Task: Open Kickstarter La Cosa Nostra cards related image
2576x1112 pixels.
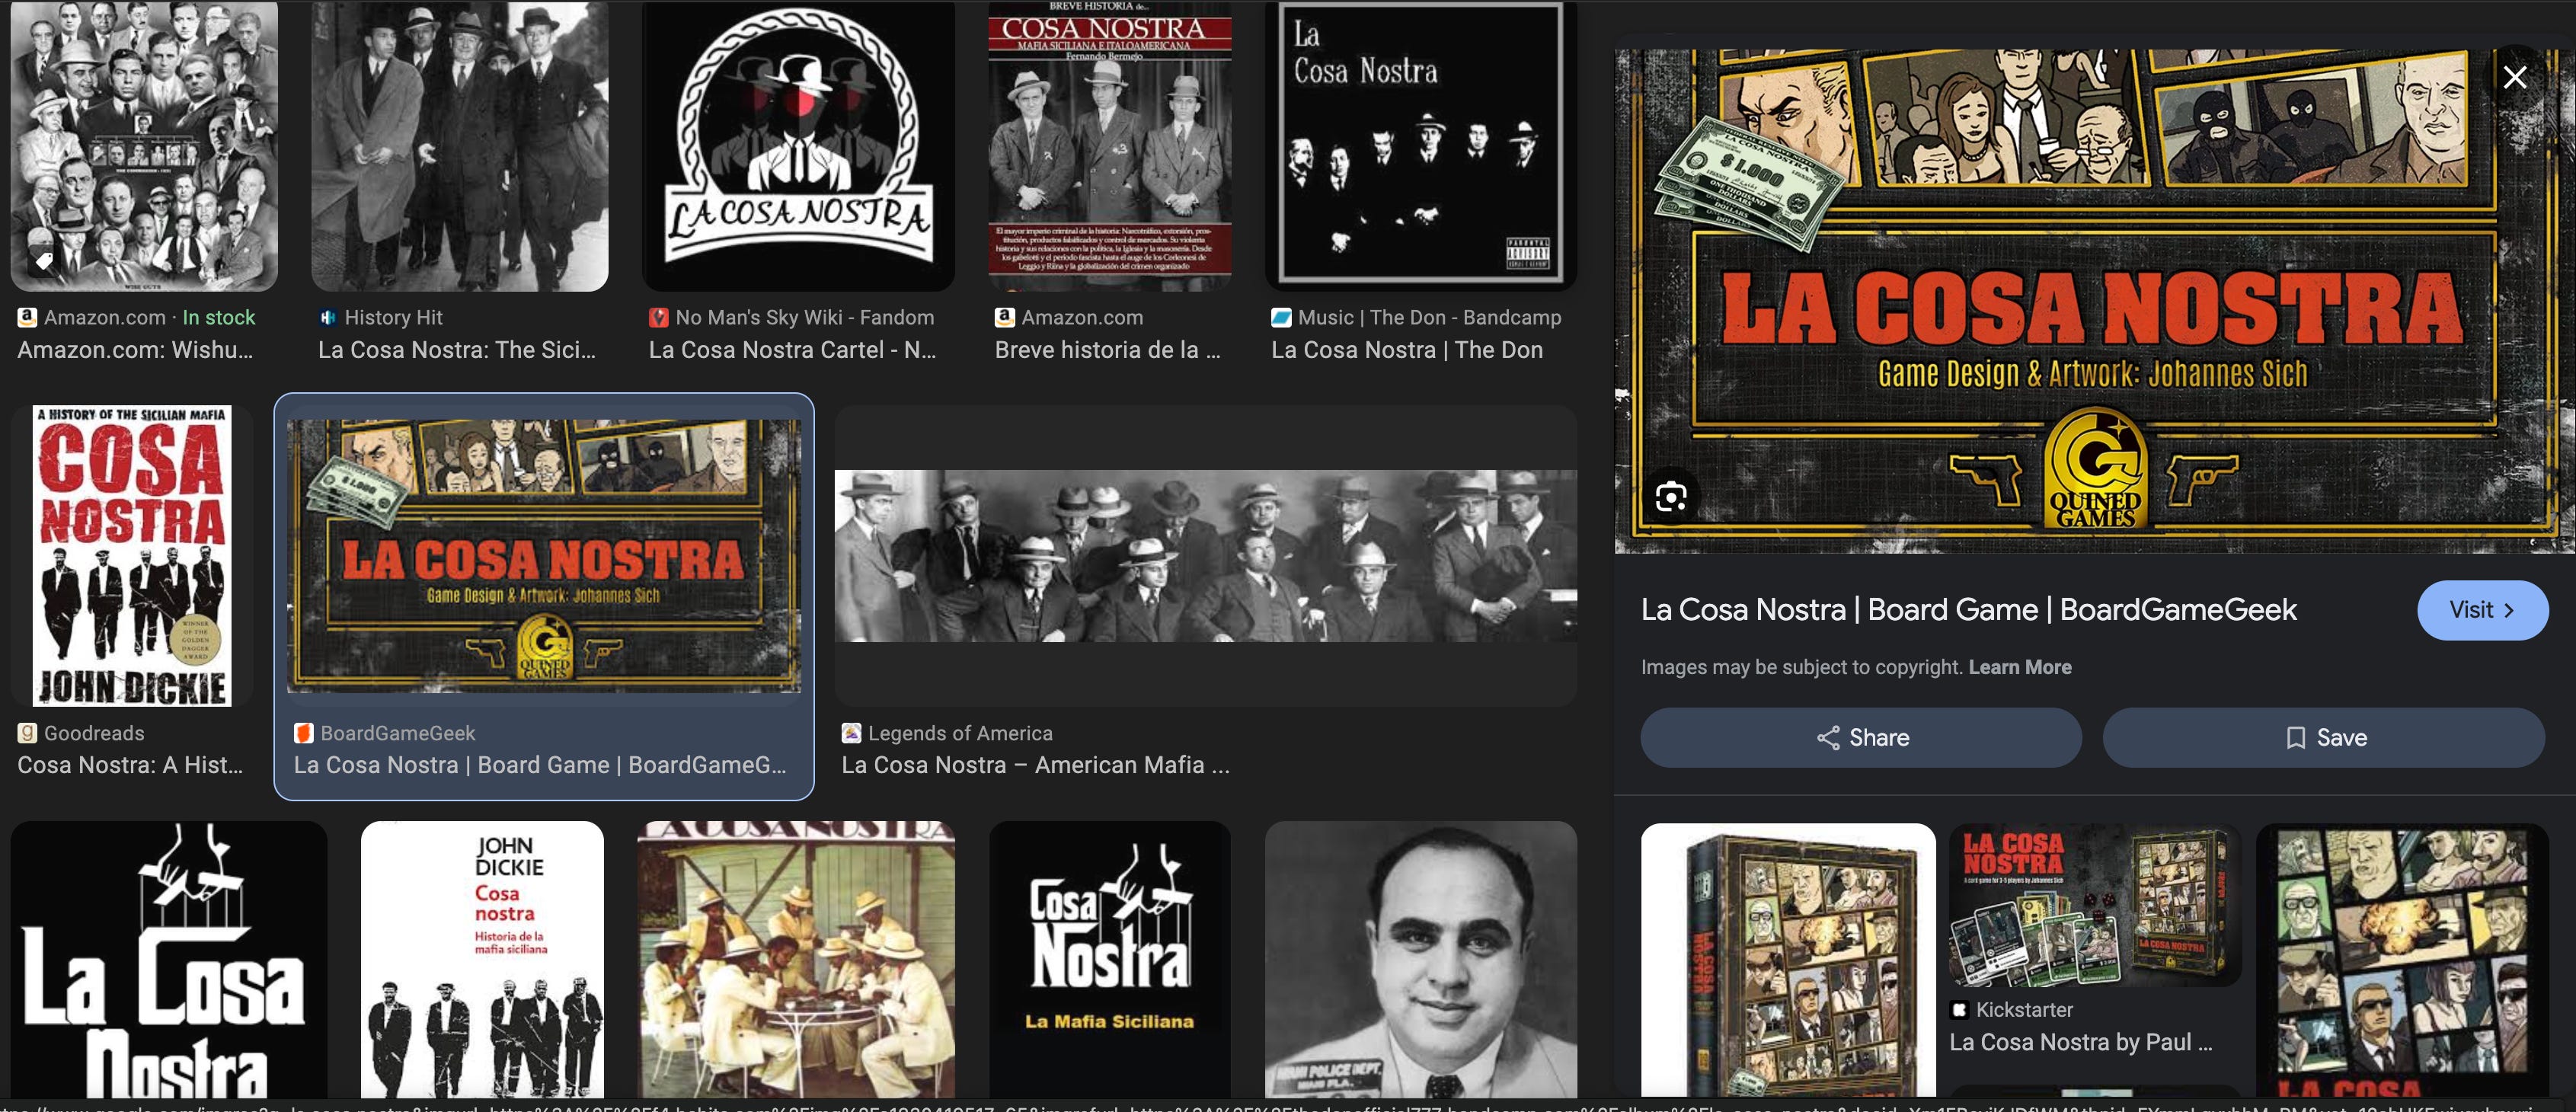Action: [x=2095, y=905]
